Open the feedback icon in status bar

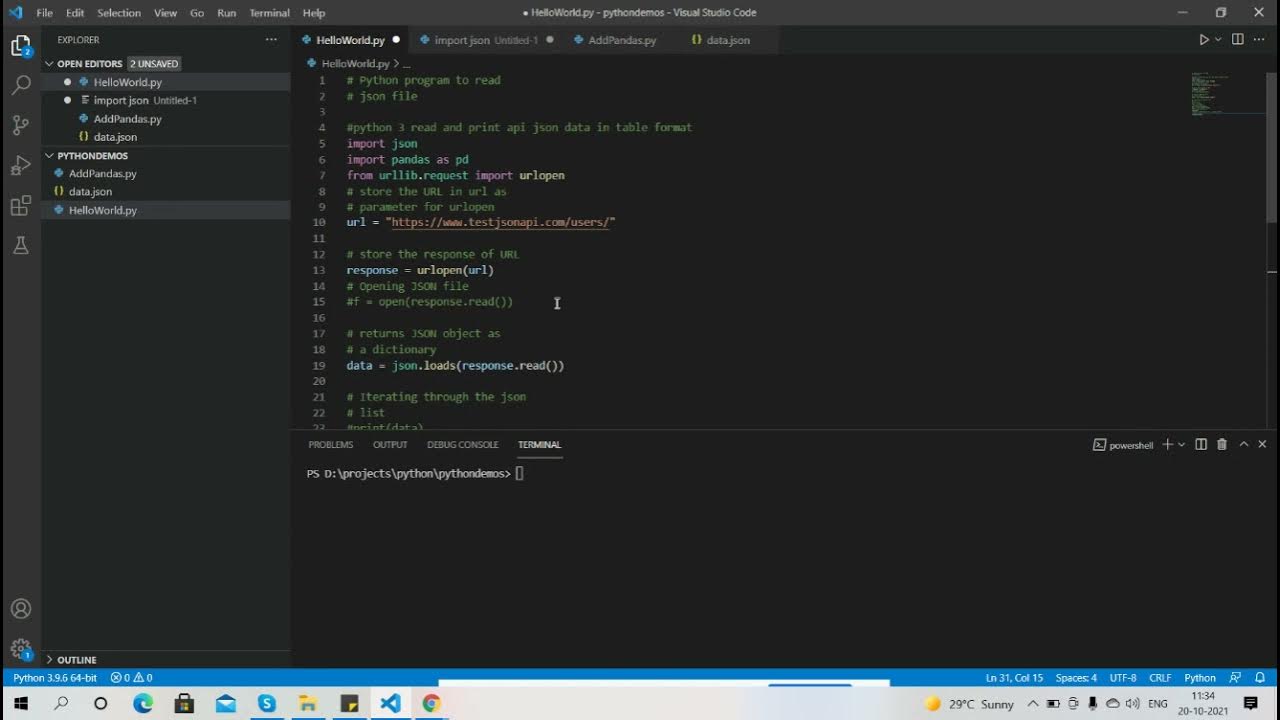pyautogui.click(x=1235, y=678)
